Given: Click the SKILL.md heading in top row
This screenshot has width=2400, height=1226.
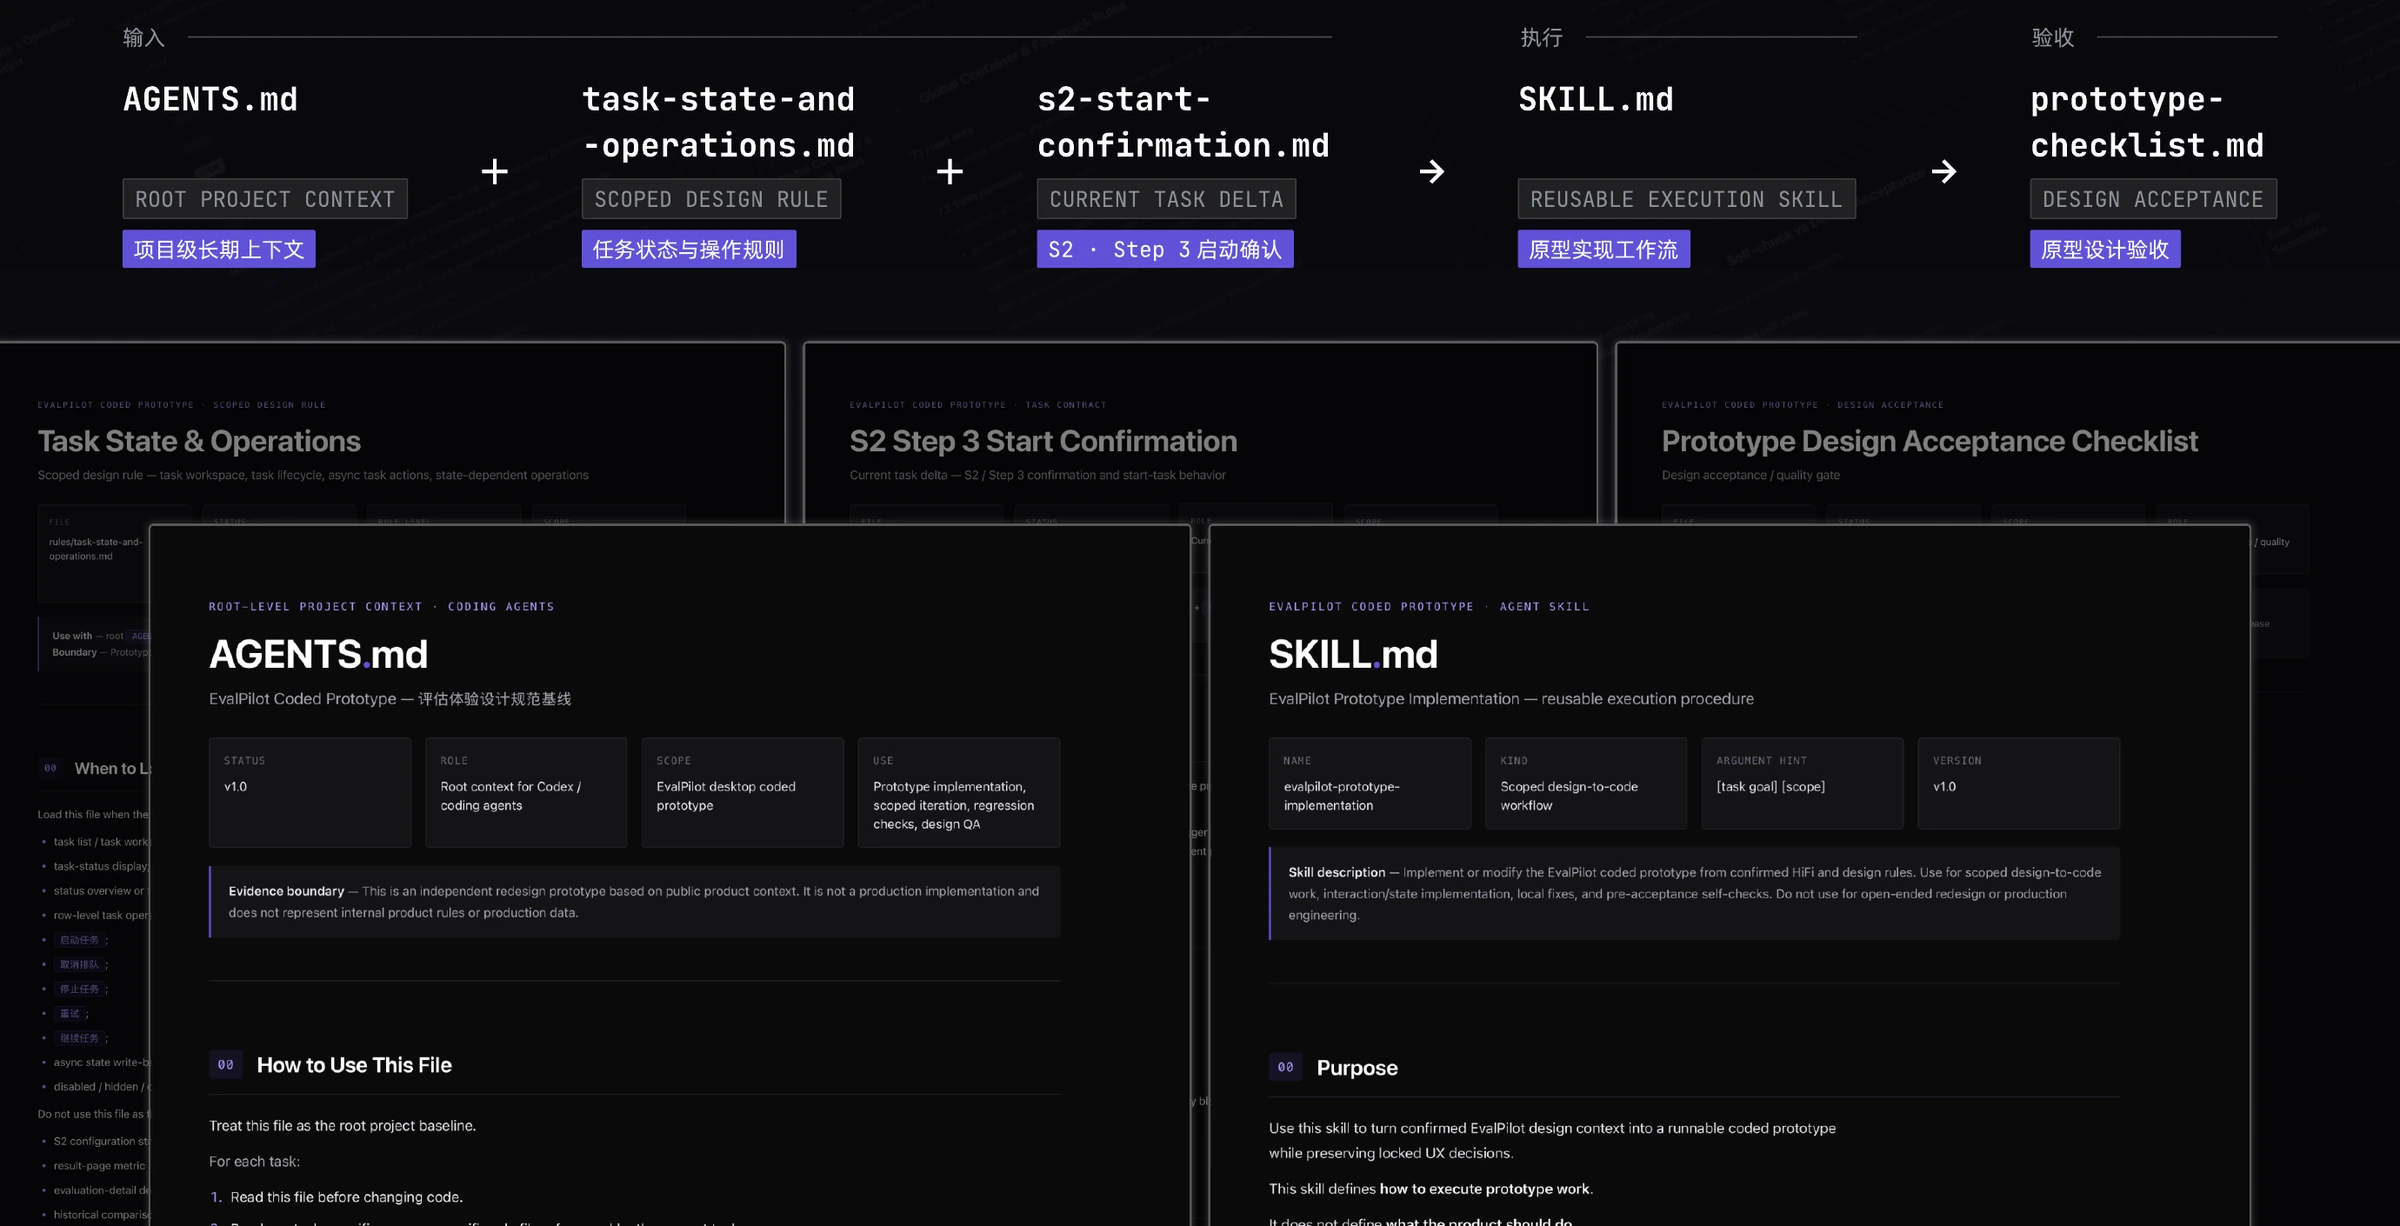Looking at the screenshot, I should (x=1596, y=99).
